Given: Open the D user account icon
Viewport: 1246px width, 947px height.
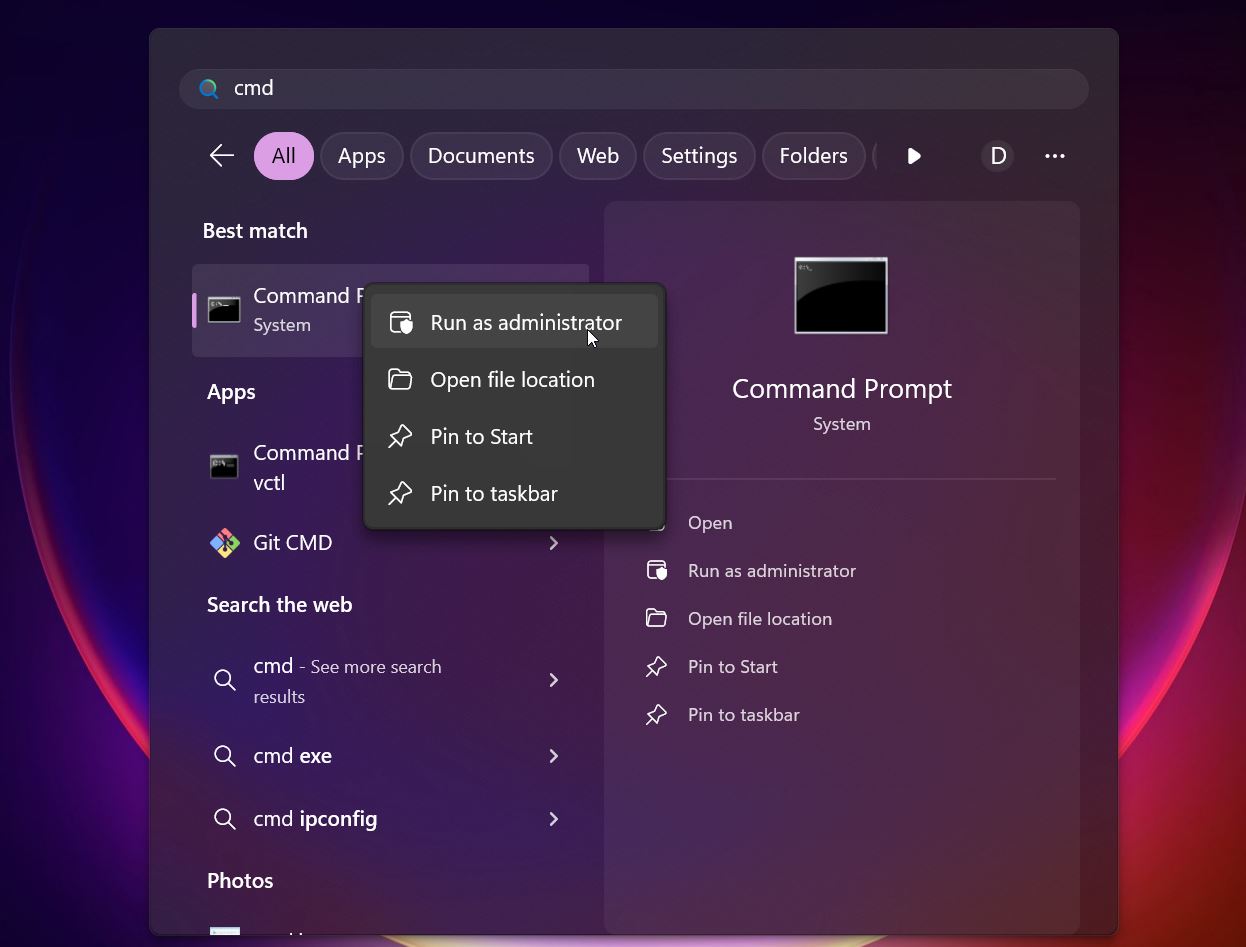Looking at the screenshot, I should [x=997, y=156].
